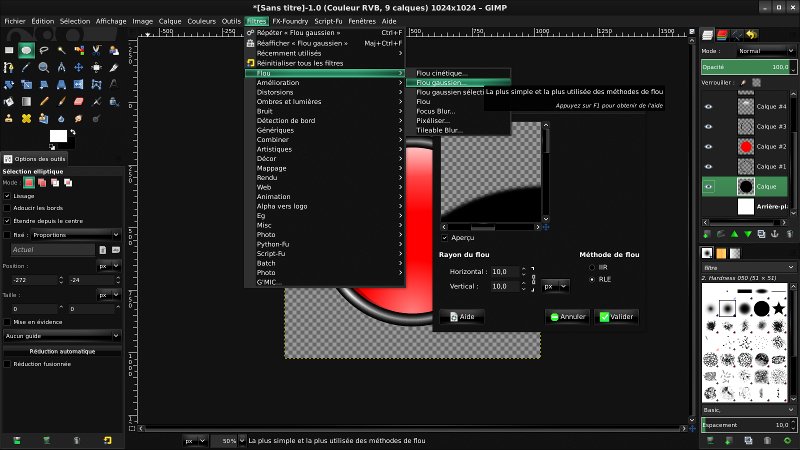Viewport: 800px width, 450px height.
Task: Select the Scissors Select tool
Action: point(96,50)
